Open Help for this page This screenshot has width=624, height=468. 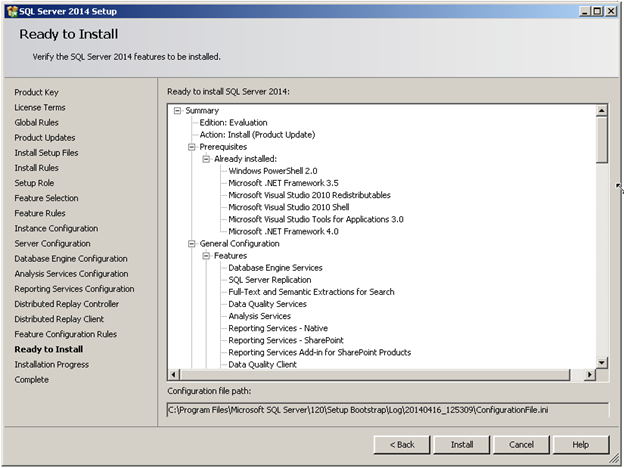click(581, 445)
